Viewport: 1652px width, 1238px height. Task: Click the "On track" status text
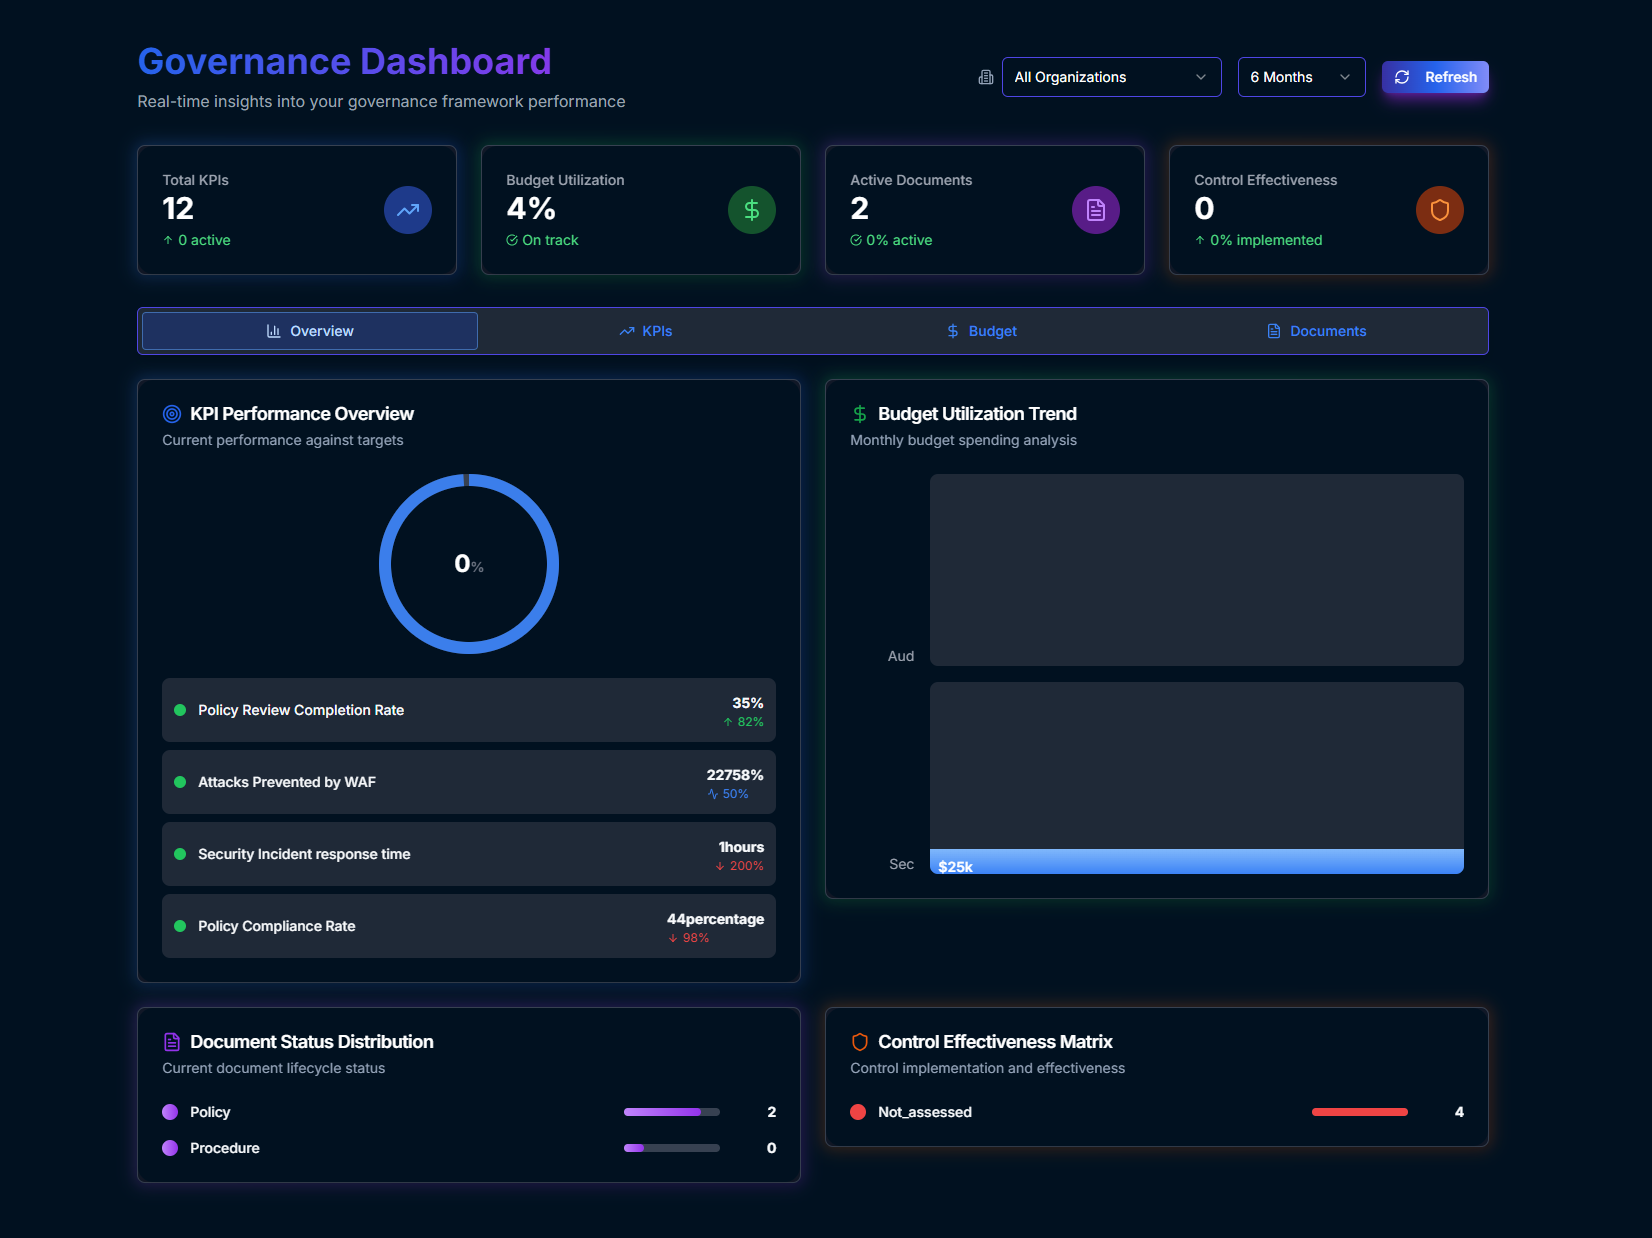[550, 240]
